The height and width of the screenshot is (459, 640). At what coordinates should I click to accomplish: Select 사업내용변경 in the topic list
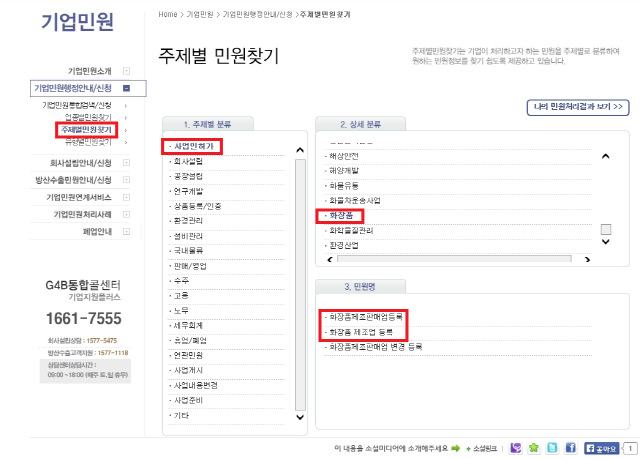point(196,385)
